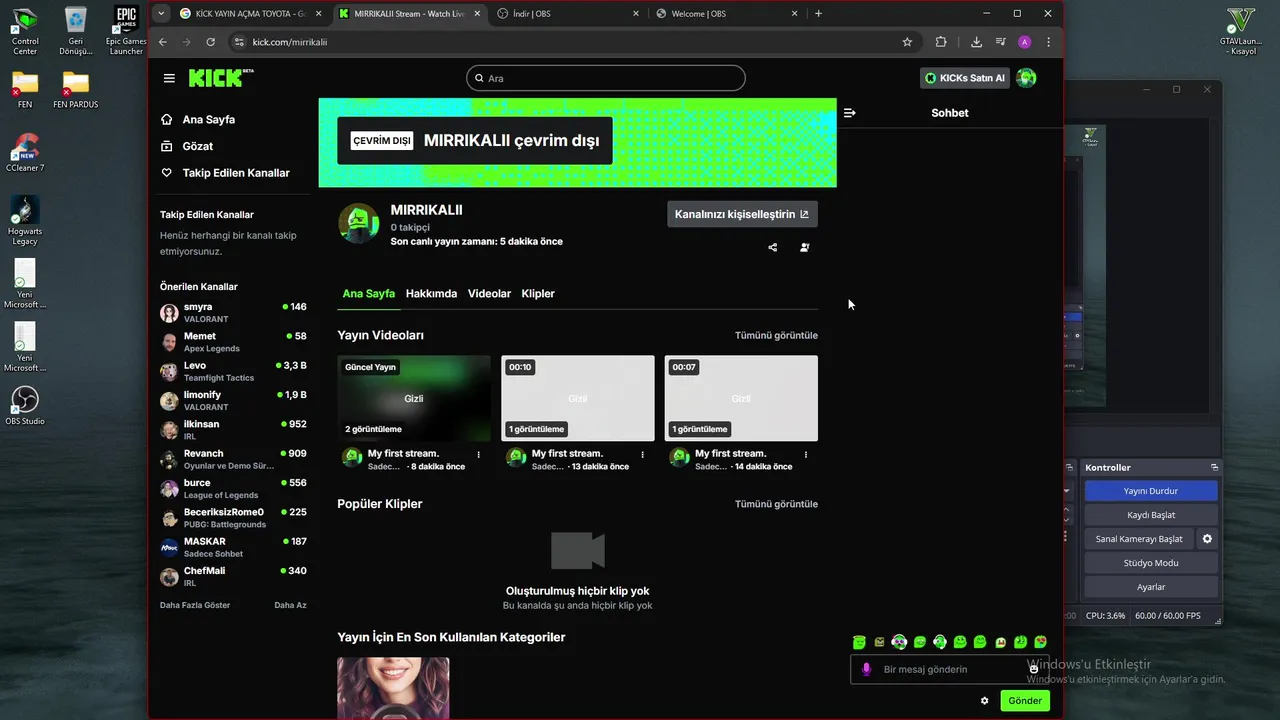Viewport: 1280px width, 720px height.
Task: Open options for first My first stream video
Action: point(479,454)
